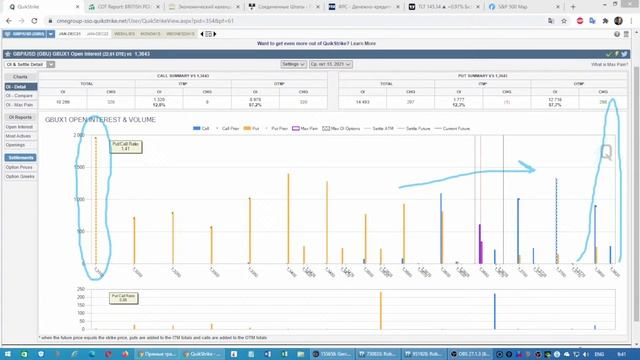This screenshot has width=640, height=360.
Task: Select the Mondays expiration tab
Action: click(x=150, y=34)
